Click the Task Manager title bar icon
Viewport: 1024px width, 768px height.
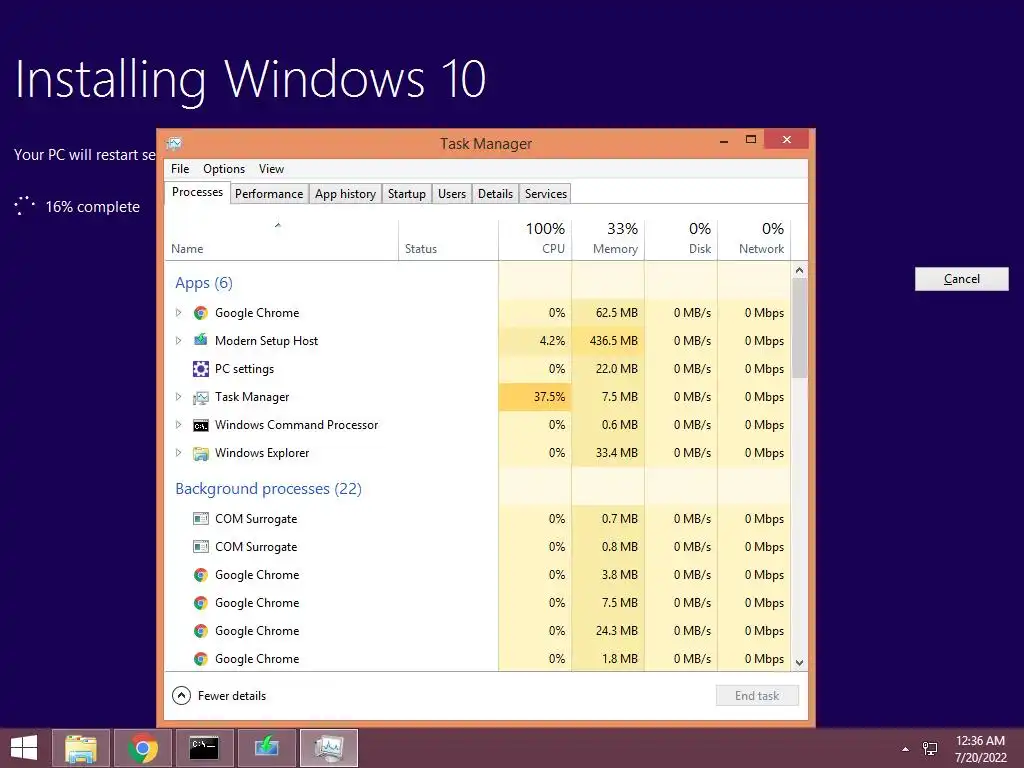[174, 144]
